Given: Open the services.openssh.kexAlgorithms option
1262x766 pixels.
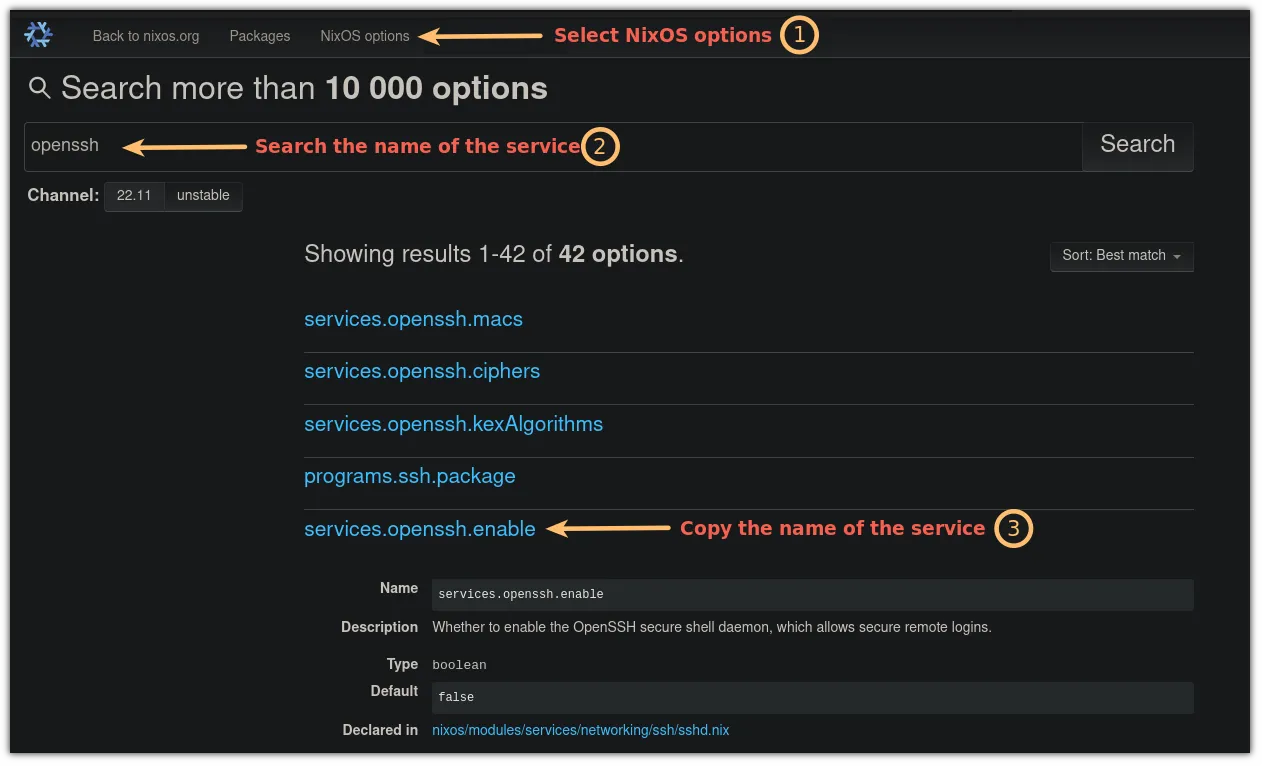Looking at the screenshot, I should (453, 423).
